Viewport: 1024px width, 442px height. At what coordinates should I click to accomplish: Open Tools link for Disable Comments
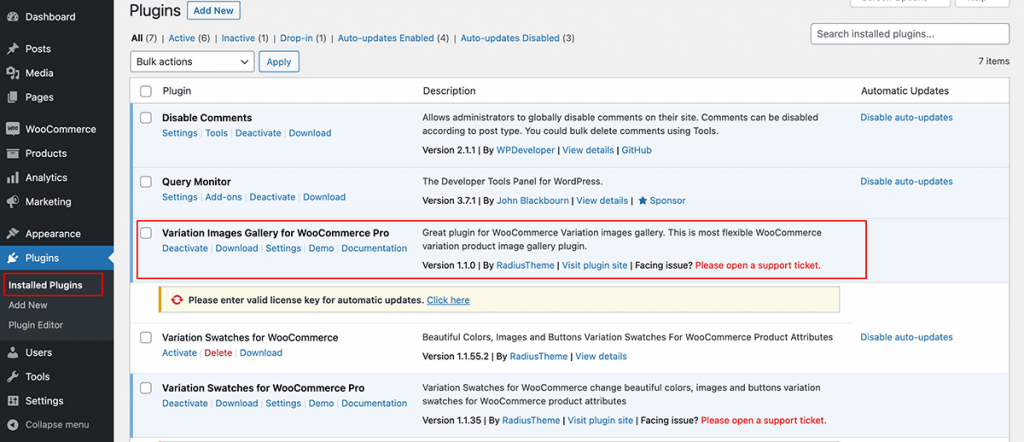point(216,133)
